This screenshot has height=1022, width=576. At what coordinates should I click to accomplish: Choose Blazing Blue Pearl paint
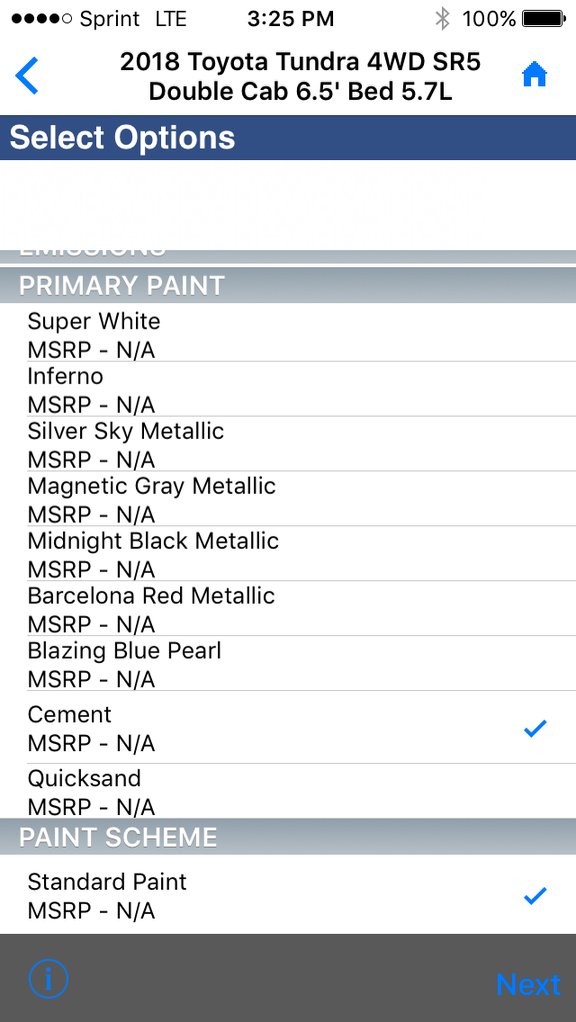(x=288, y=664)
